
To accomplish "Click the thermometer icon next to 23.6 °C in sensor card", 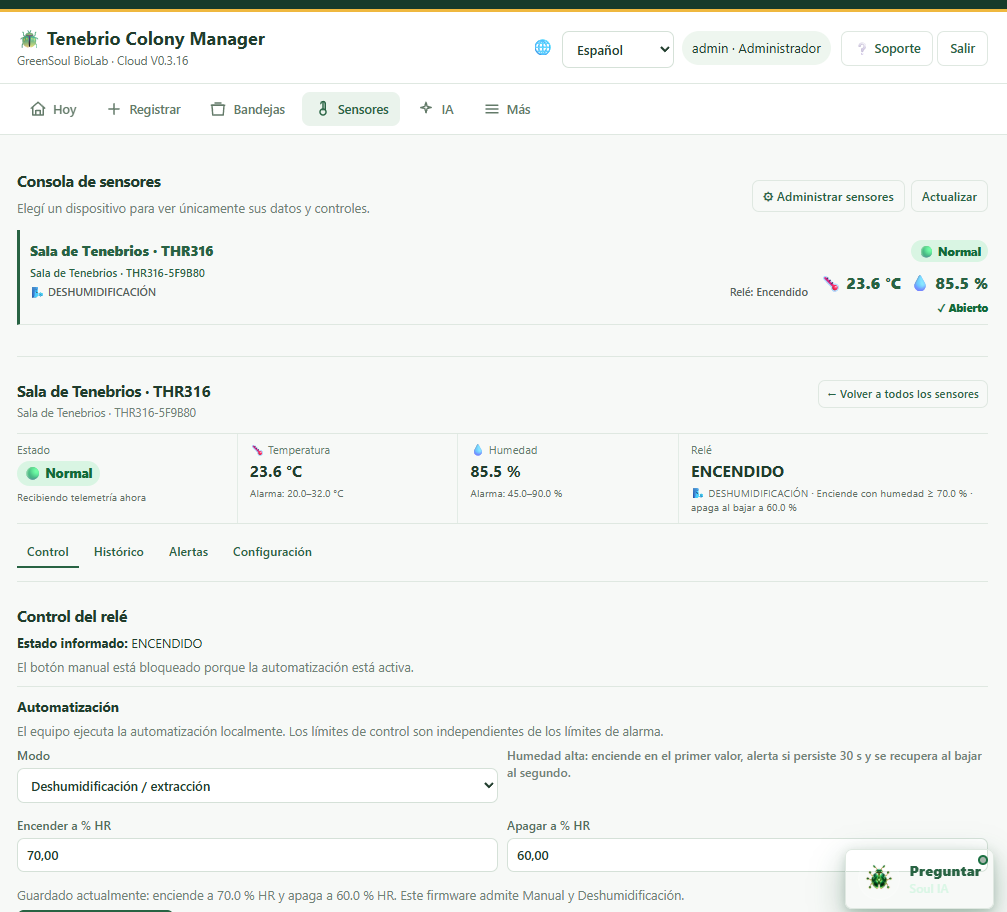I will point(831,283).
